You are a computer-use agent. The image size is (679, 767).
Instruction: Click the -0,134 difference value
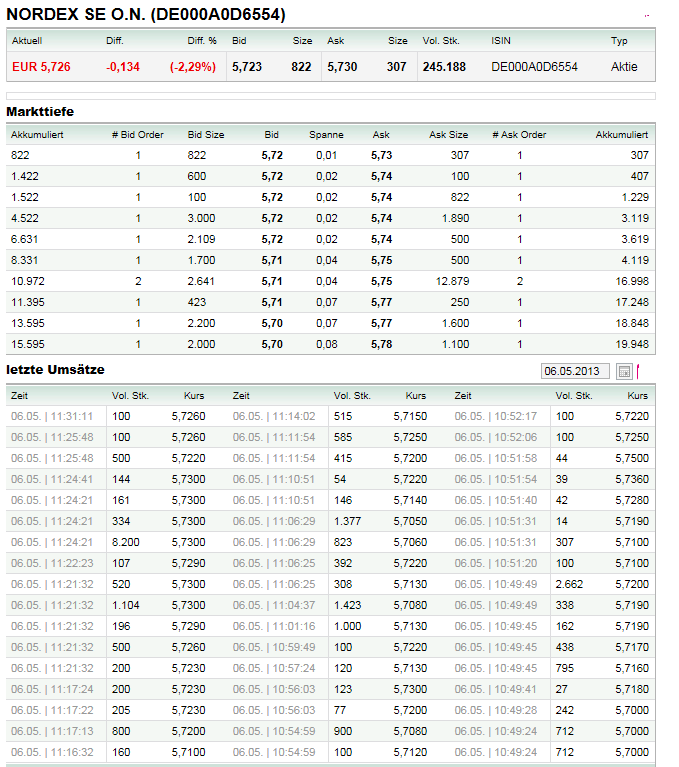(x=123, y=67)
